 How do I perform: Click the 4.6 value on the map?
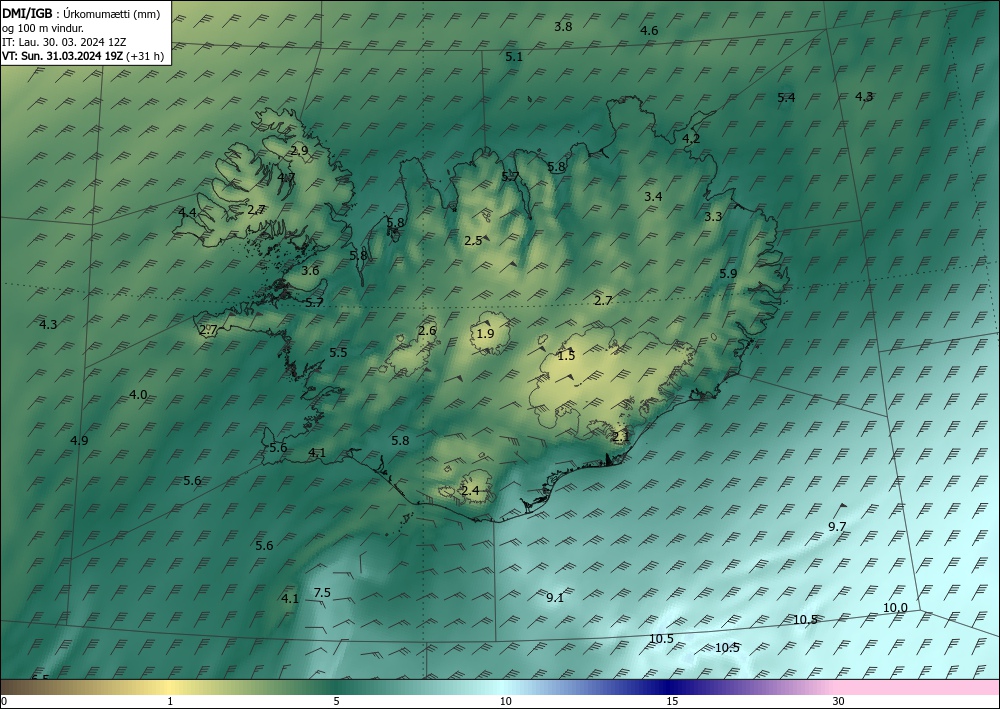point(649,31)
